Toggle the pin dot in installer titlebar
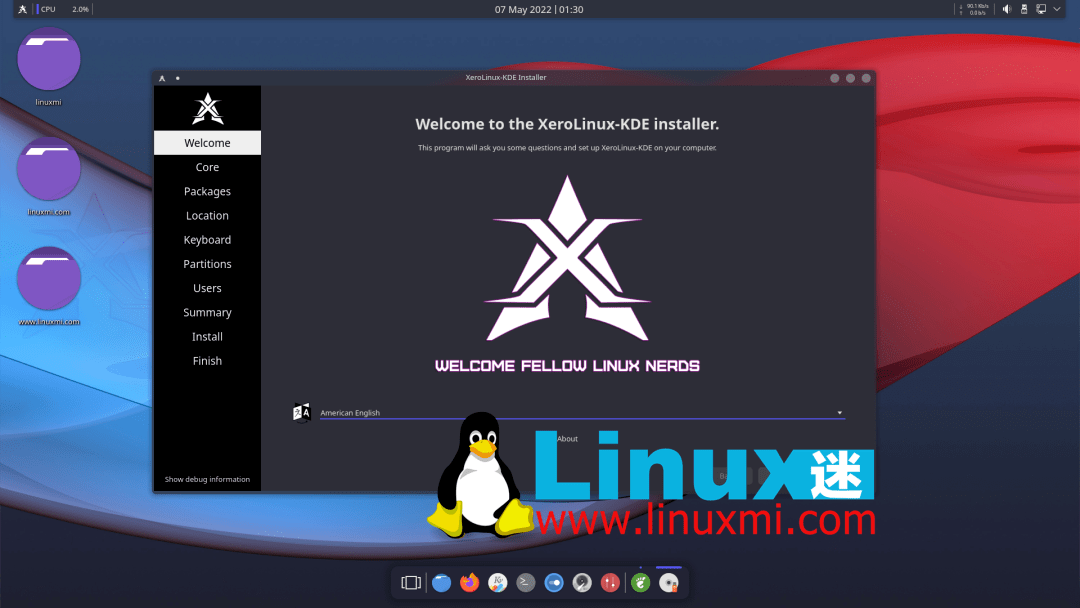Screen dimensions: 1080x608 pyautogui.click(x=178, y=78)
